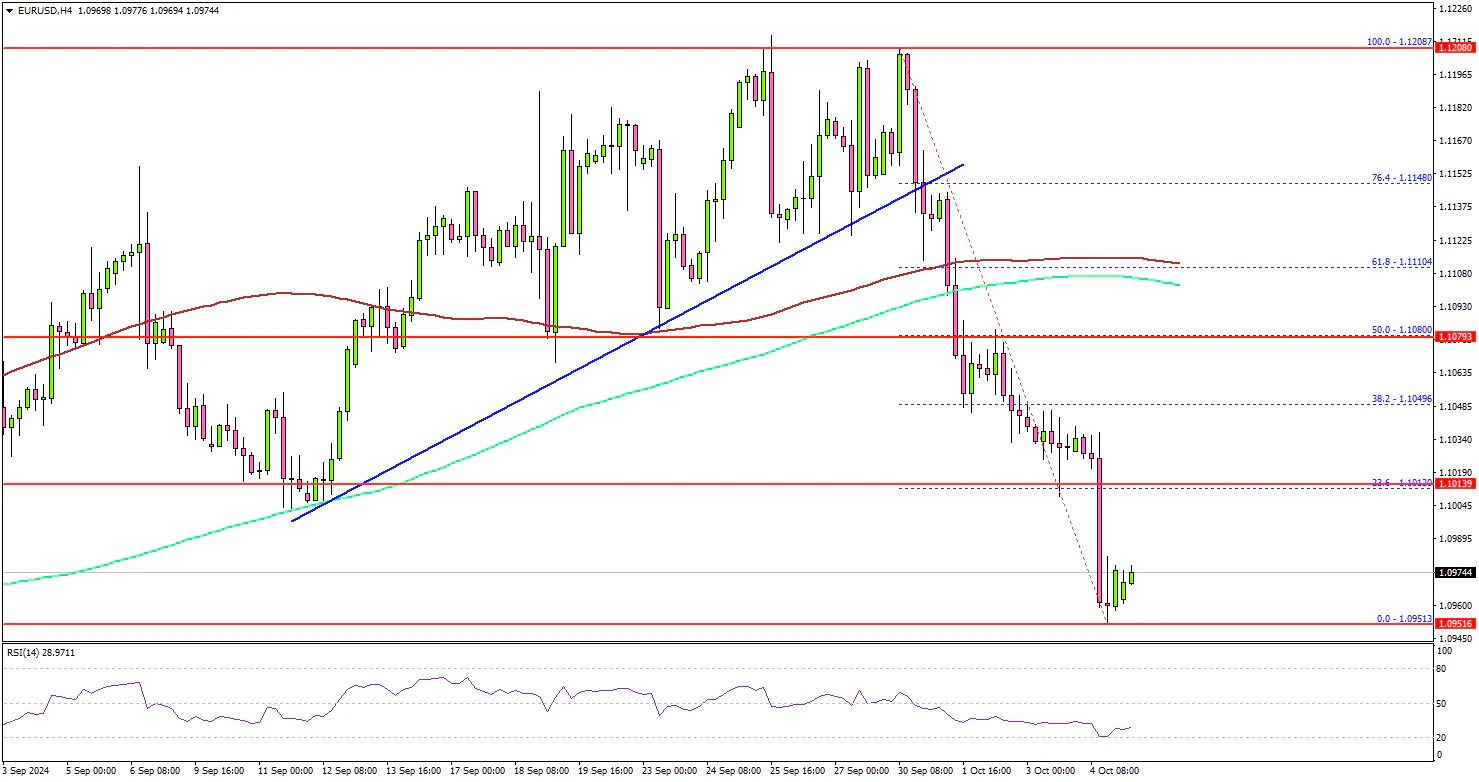Click the purple RSI line
The height and width of the screenshot is (782, 1479).
point(400,689)
